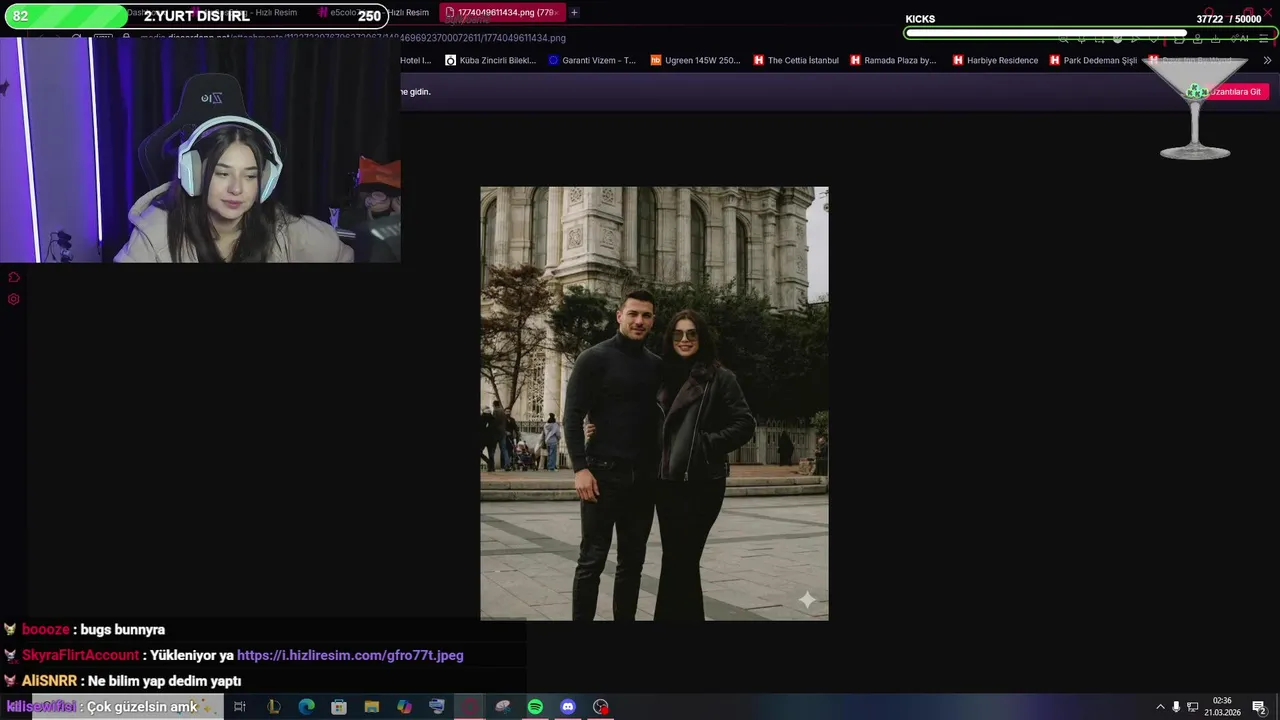Viewport: 1280px width, 720px height.
Task: Click the sparkle icon on photo corner
Action: pos(806,599)
